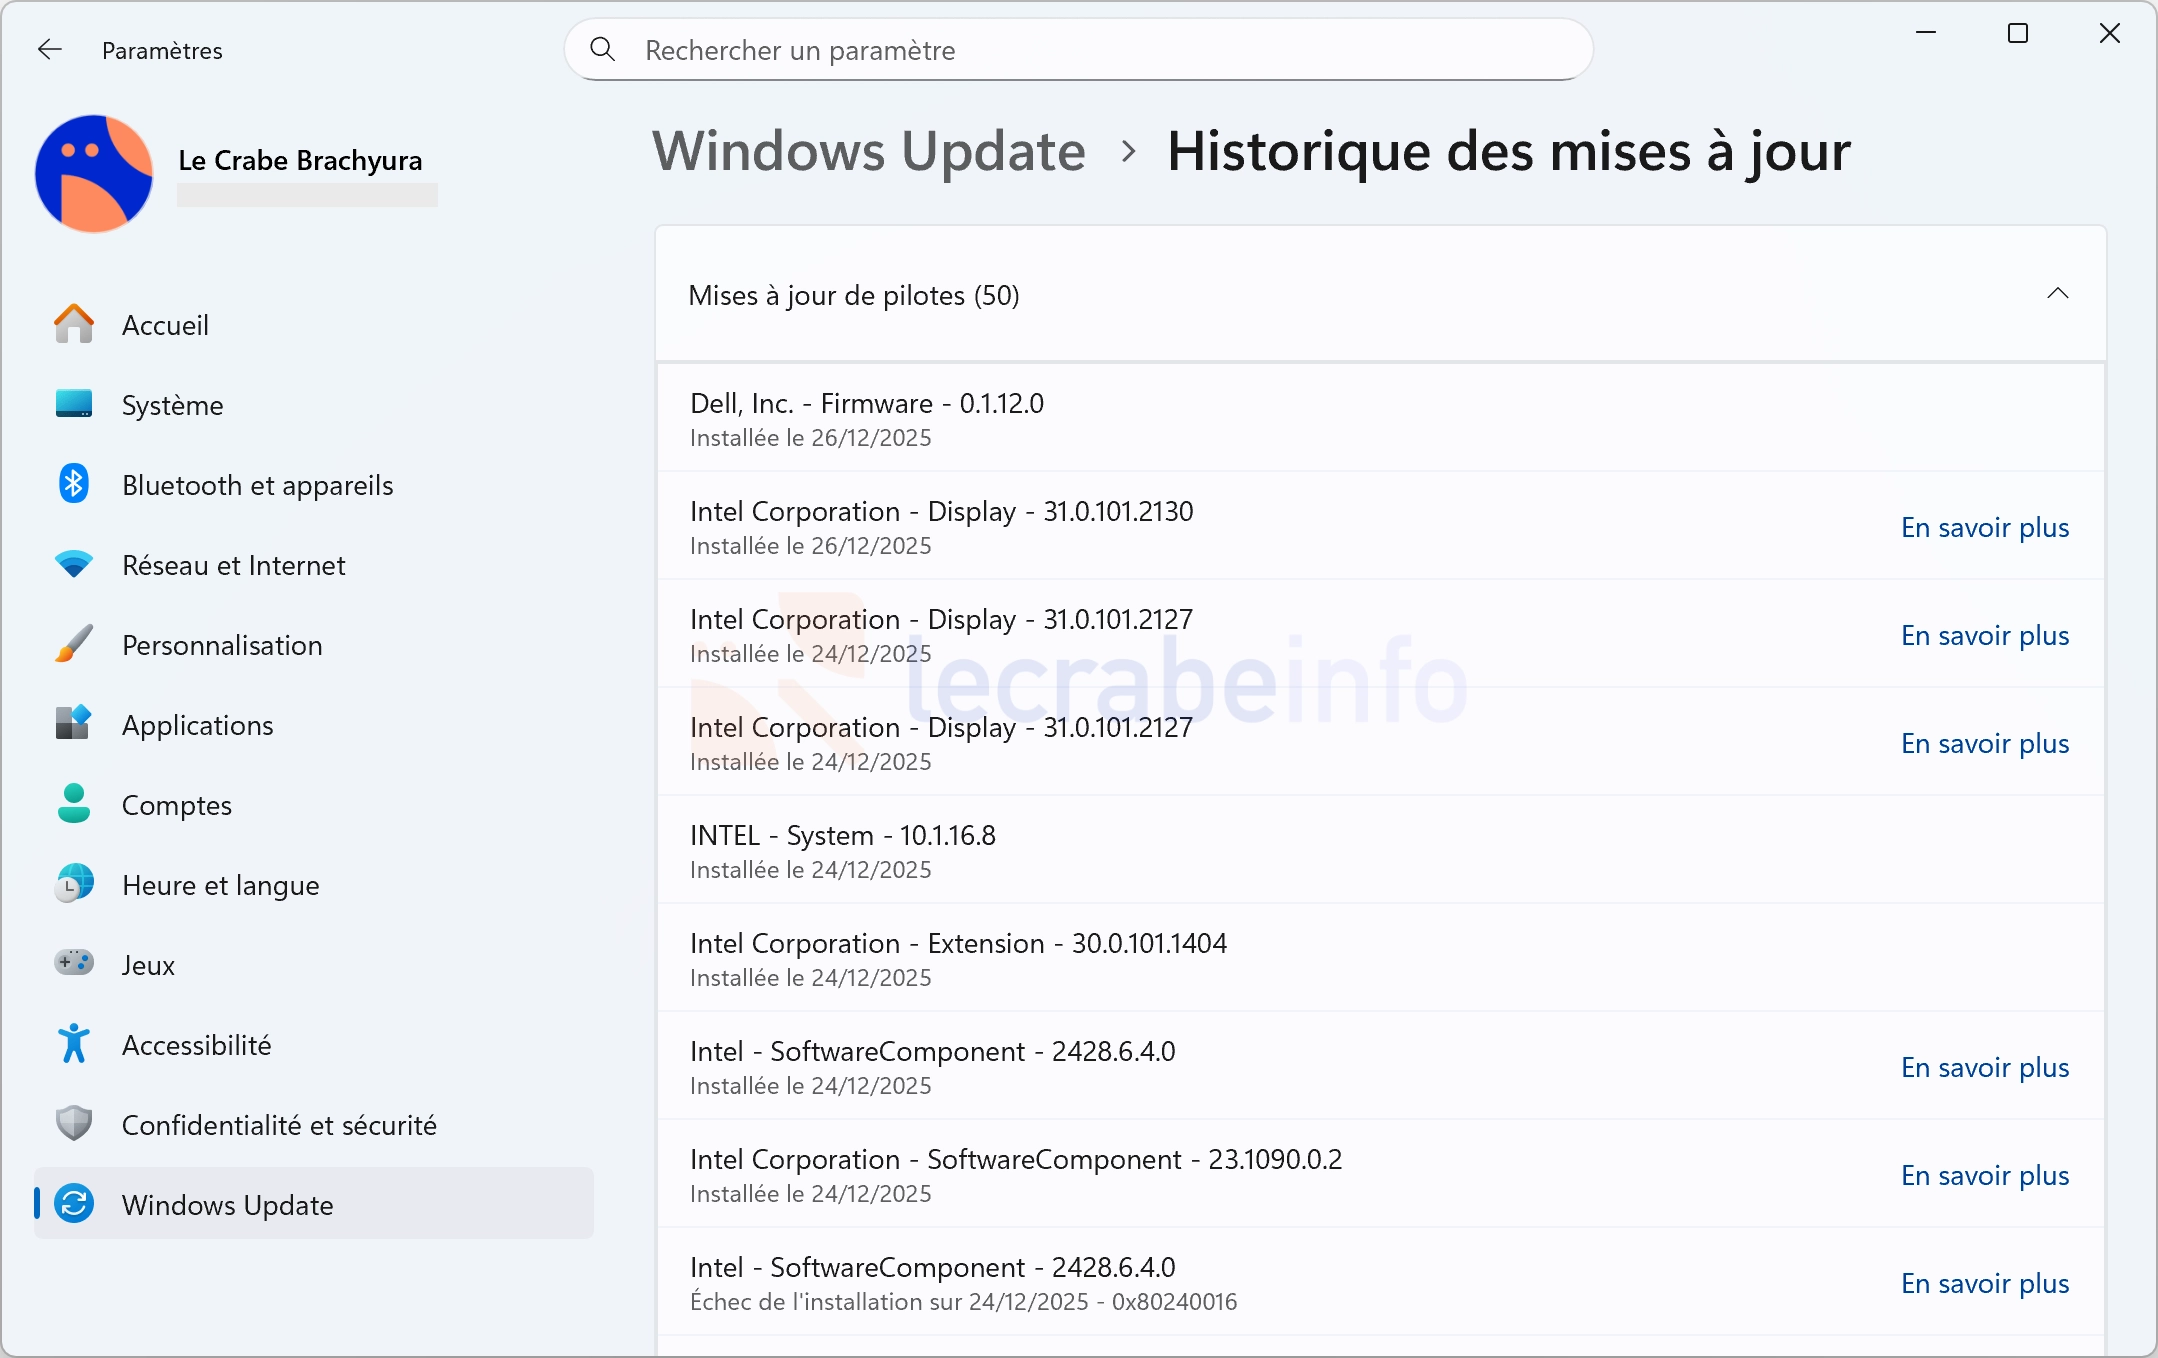
Task: Click the Jeux gamepad icon
Action: pos(74,964)
